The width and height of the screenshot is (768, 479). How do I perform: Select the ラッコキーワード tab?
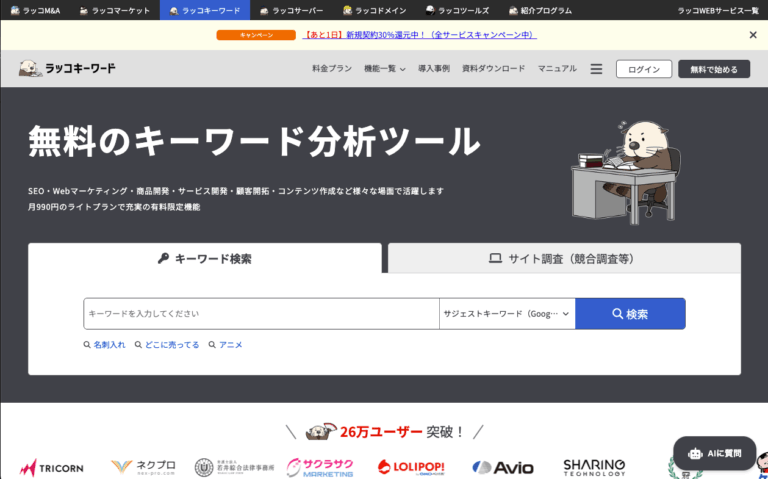205,10
